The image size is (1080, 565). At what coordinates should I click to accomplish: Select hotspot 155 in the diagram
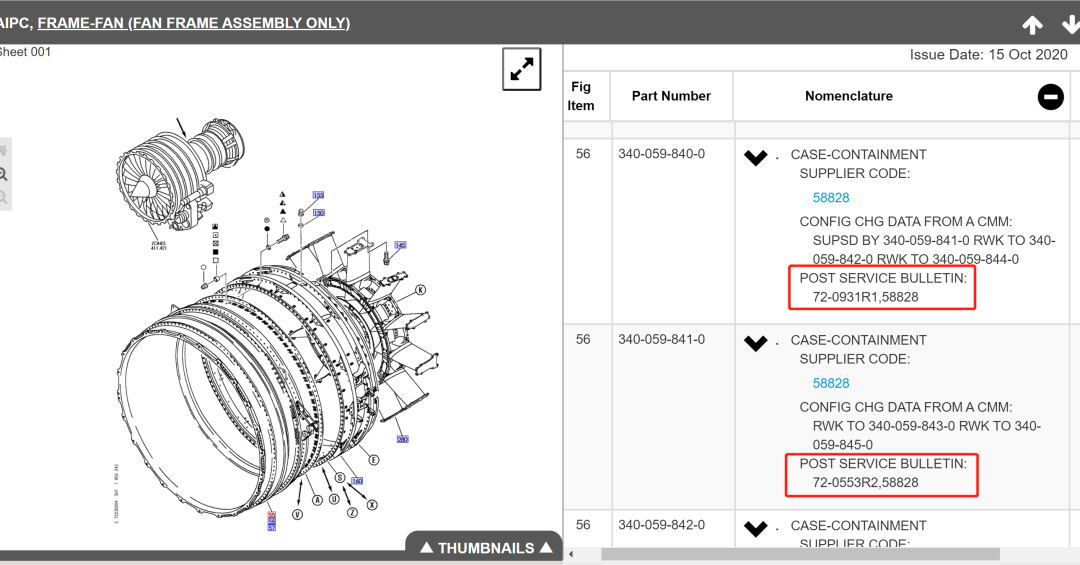318,195
